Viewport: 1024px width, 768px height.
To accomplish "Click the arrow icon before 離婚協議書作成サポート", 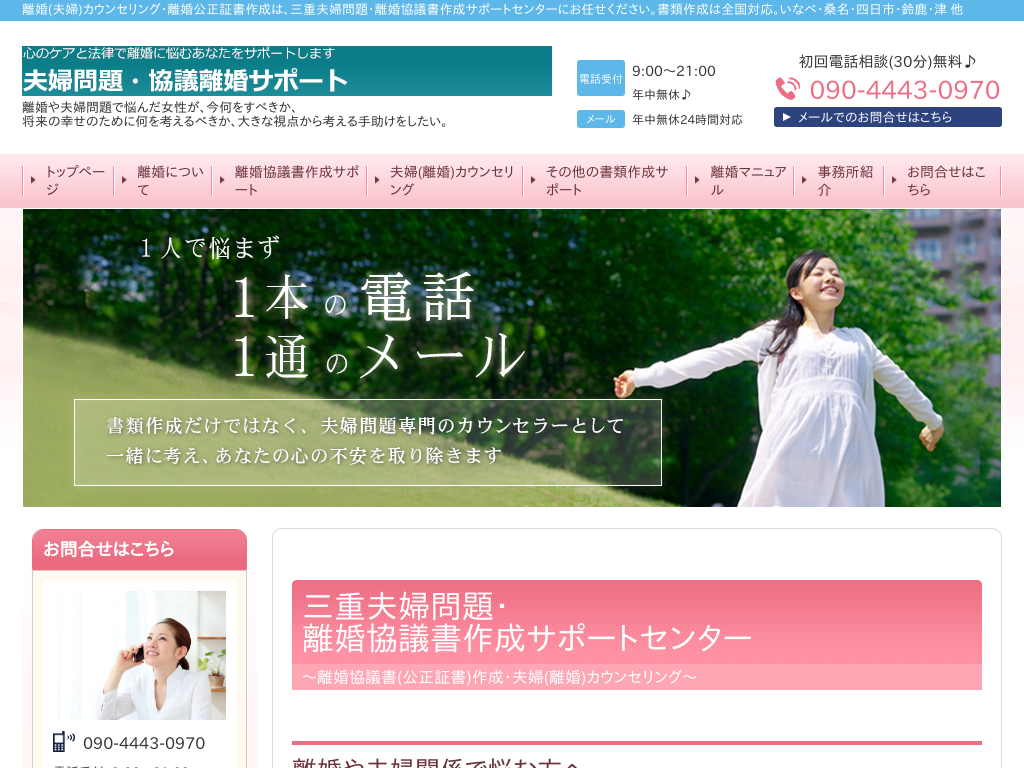I will click(222, 180).
